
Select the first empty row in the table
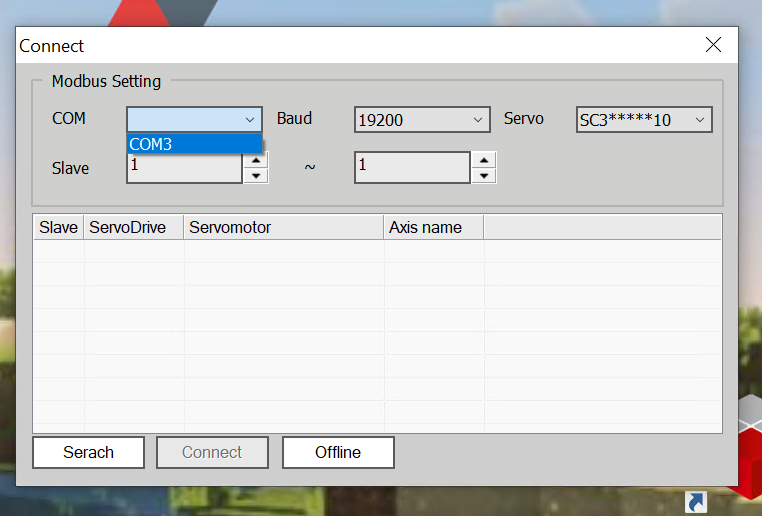pos(377,251)
